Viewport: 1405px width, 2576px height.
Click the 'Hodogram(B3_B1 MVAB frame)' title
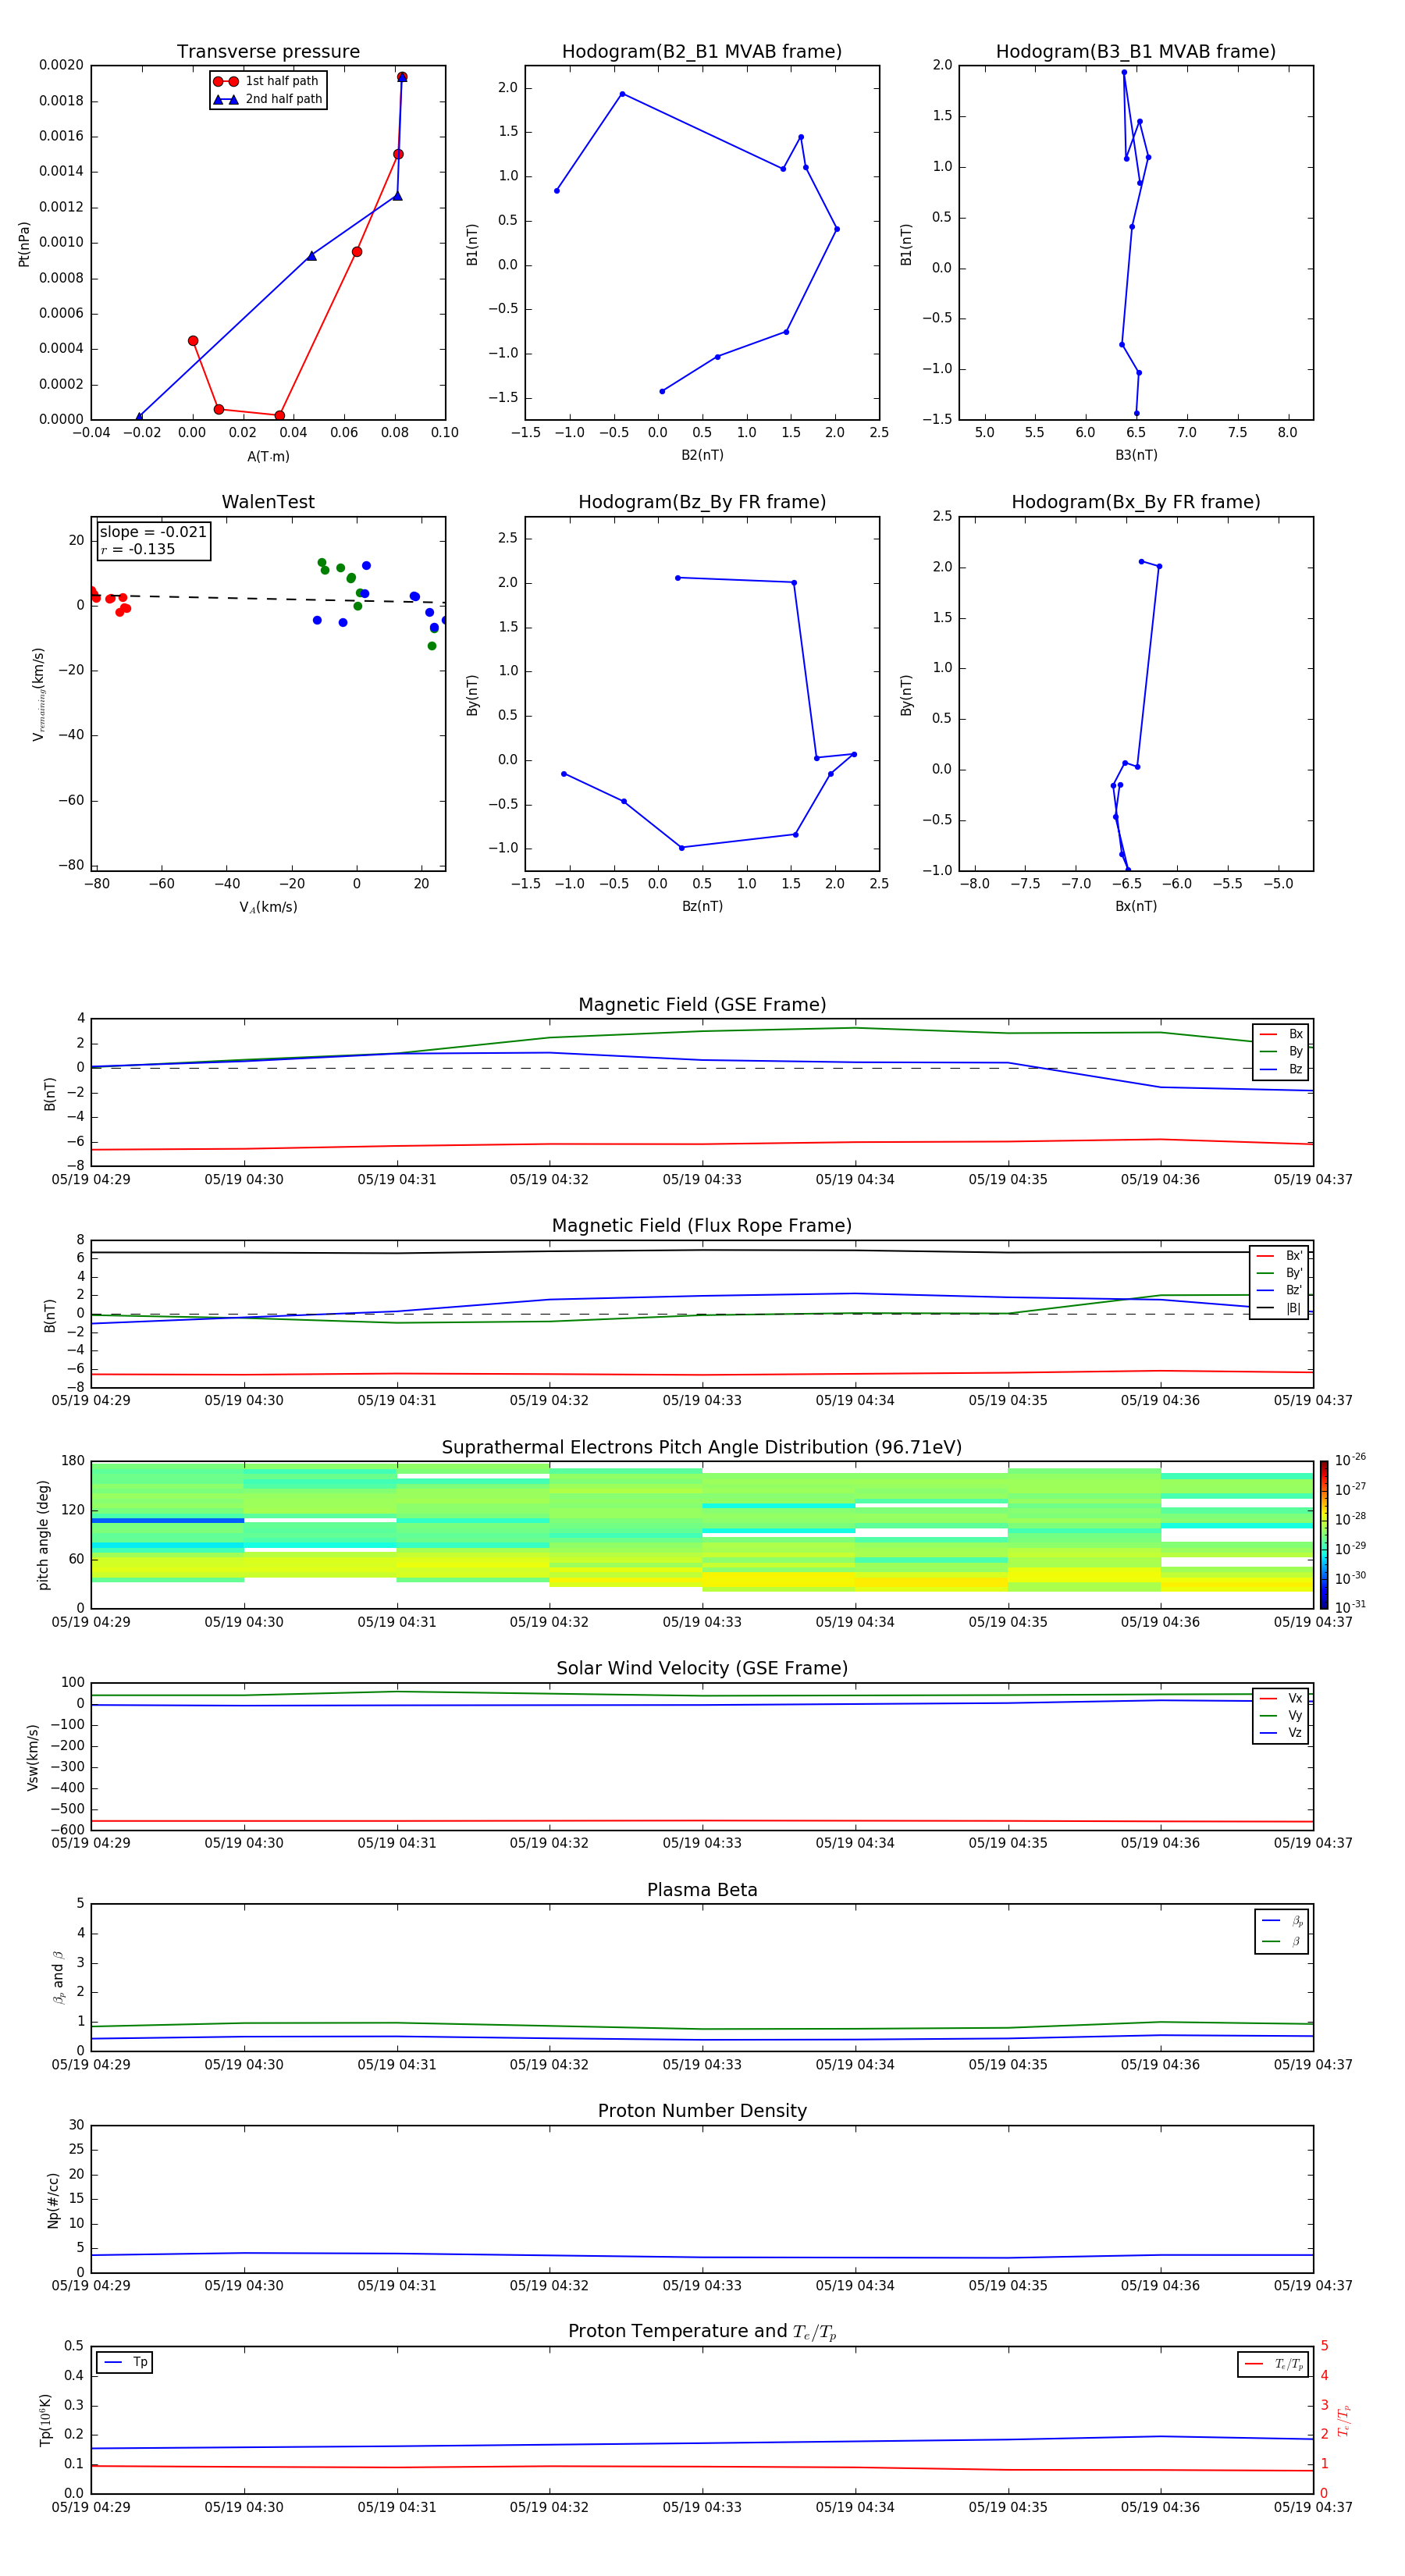(1136, 52)
